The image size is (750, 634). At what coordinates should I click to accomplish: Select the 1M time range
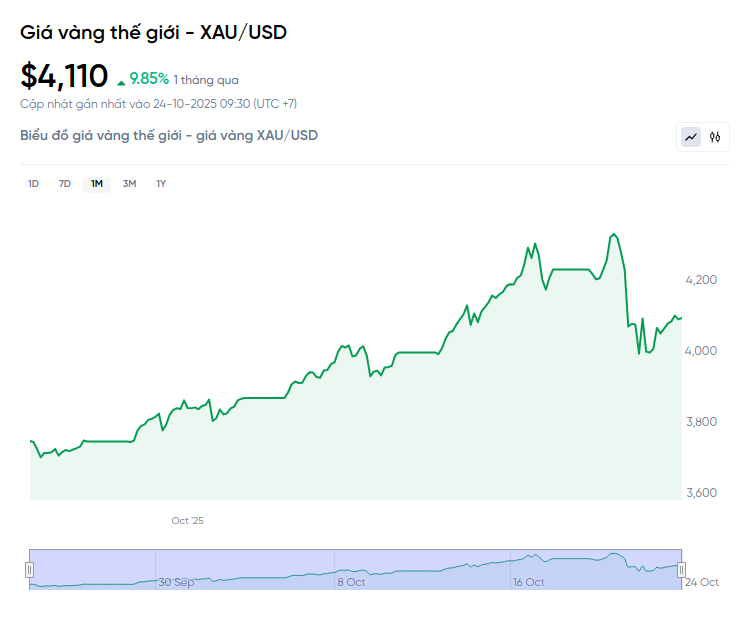coord(97,183)
